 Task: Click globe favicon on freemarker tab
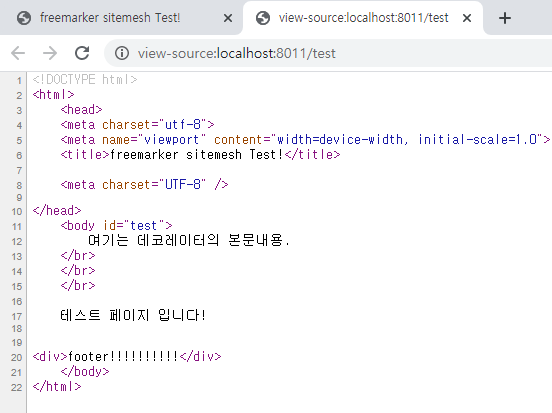point(24,18)
